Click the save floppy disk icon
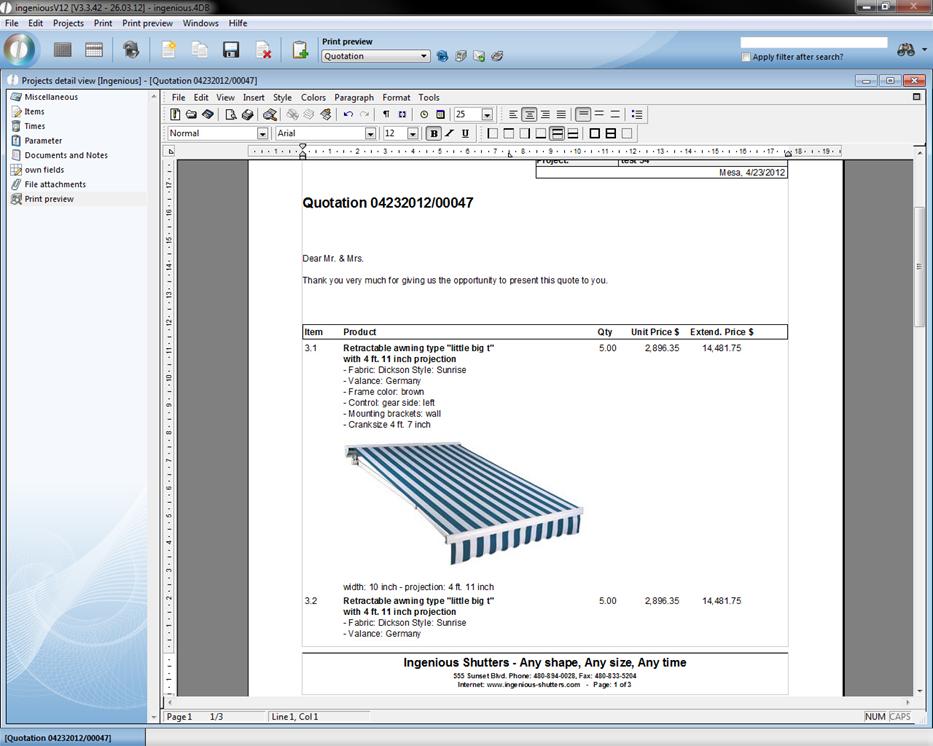 point(230,50)
